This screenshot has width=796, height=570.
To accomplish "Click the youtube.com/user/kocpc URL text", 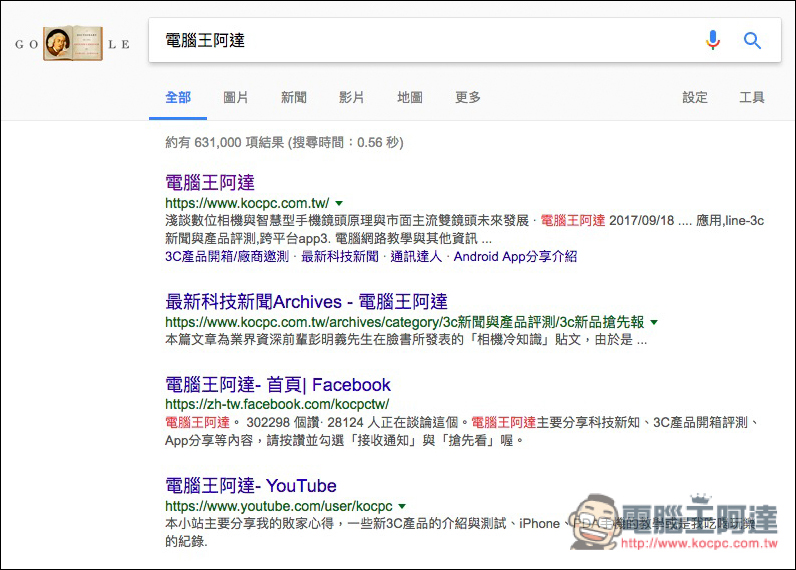I will point(279,506).
